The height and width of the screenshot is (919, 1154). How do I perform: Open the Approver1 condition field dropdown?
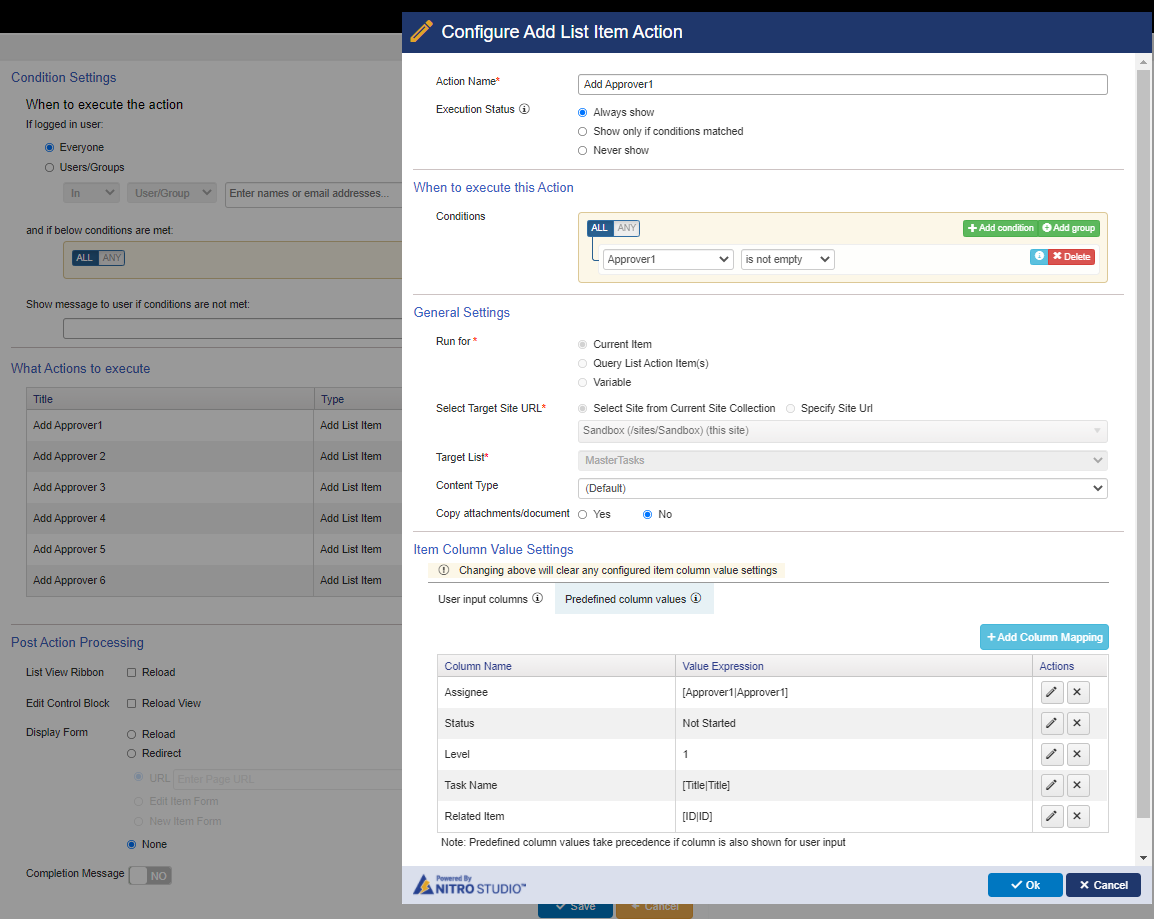[668, 259]
